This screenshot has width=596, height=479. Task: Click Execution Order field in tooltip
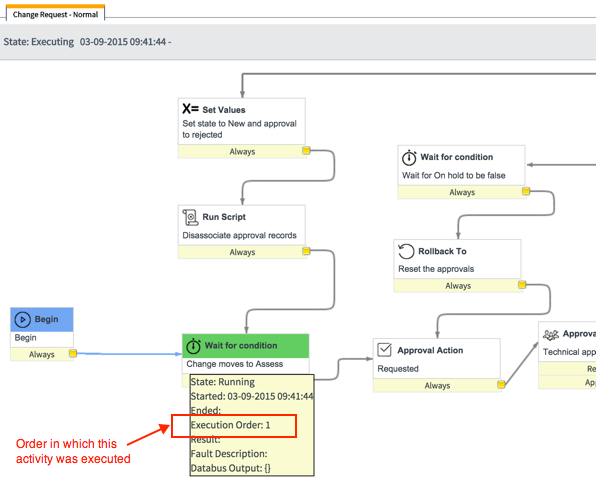click(x=230, y=425)
